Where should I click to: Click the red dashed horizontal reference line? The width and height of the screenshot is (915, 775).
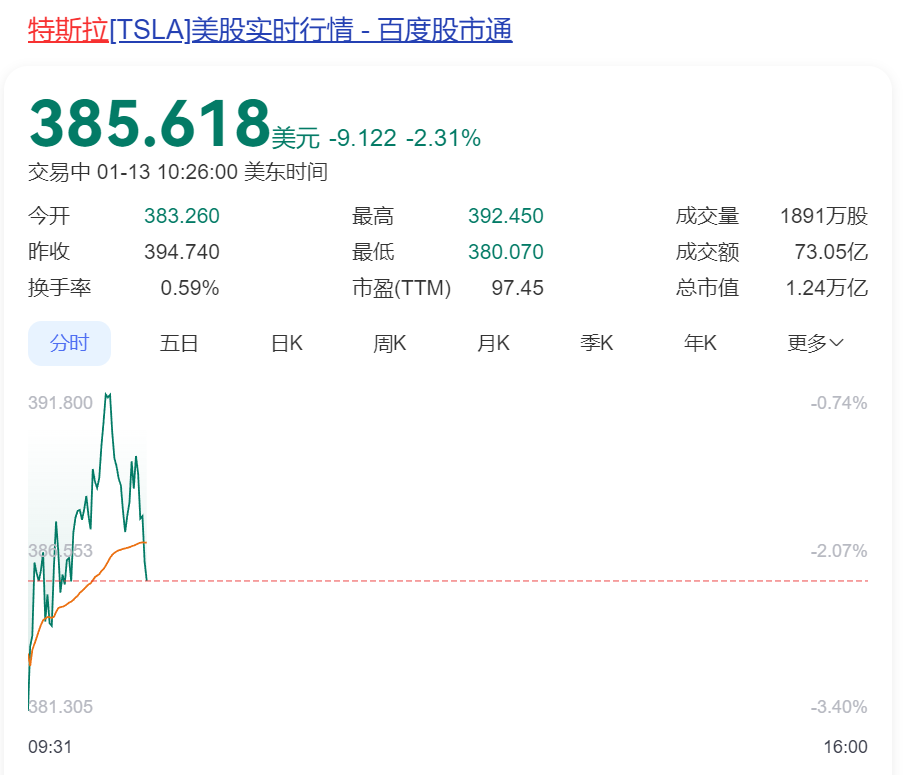coord(500,580)
